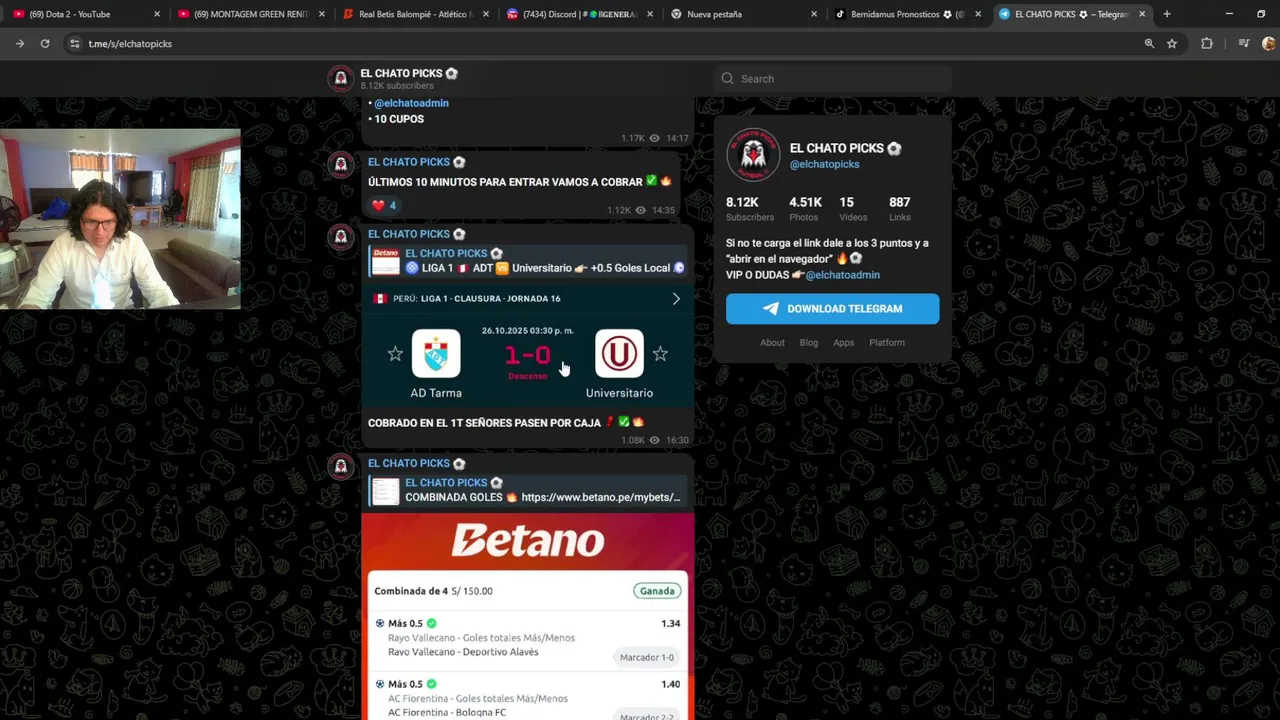Open a new browser tab
Image resolution: width=1280 pixels, height=720 pixels.
(x=1167, y=14)
